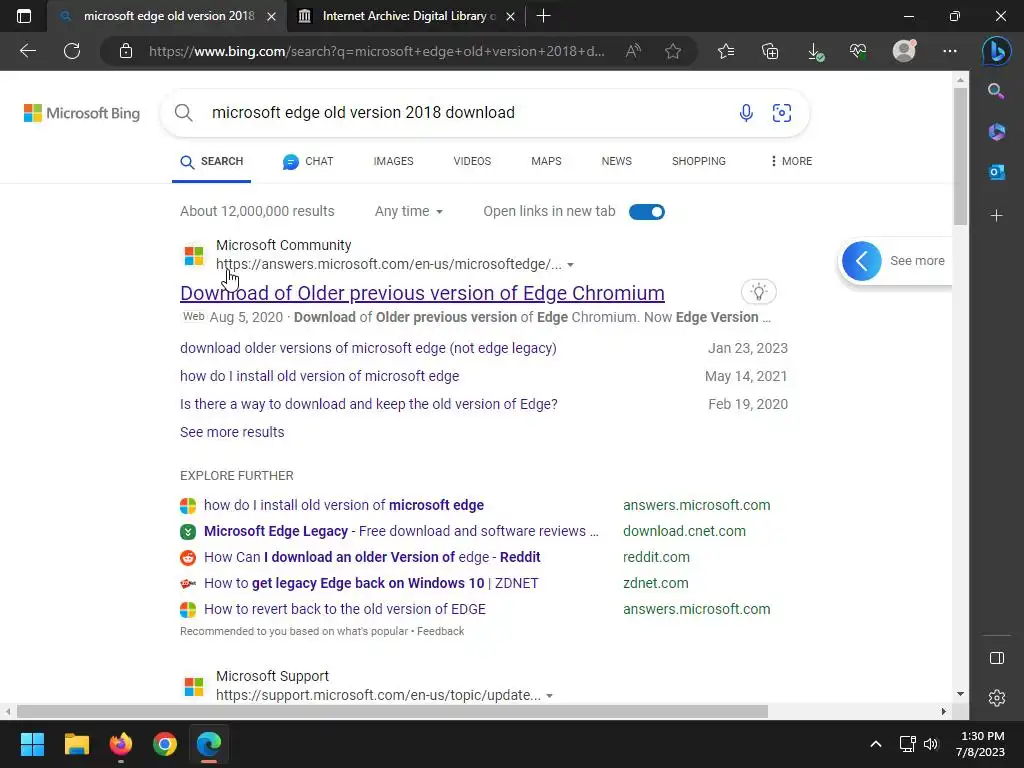Open How to revert back to old EDGE link

click(345, 609)
